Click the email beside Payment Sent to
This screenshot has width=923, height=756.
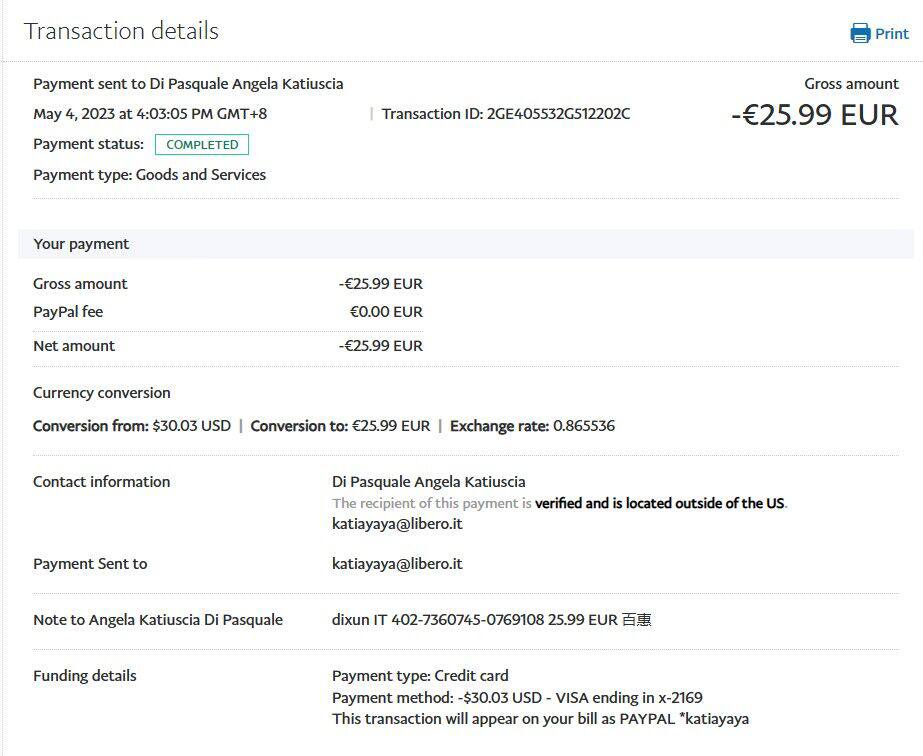click(397, 564)
